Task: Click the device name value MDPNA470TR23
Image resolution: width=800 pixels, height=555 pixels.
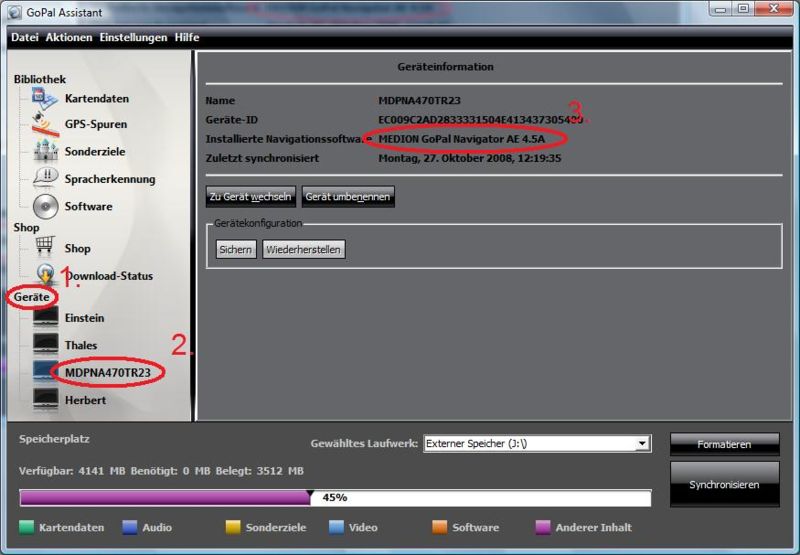Action: tap(419, 100)
